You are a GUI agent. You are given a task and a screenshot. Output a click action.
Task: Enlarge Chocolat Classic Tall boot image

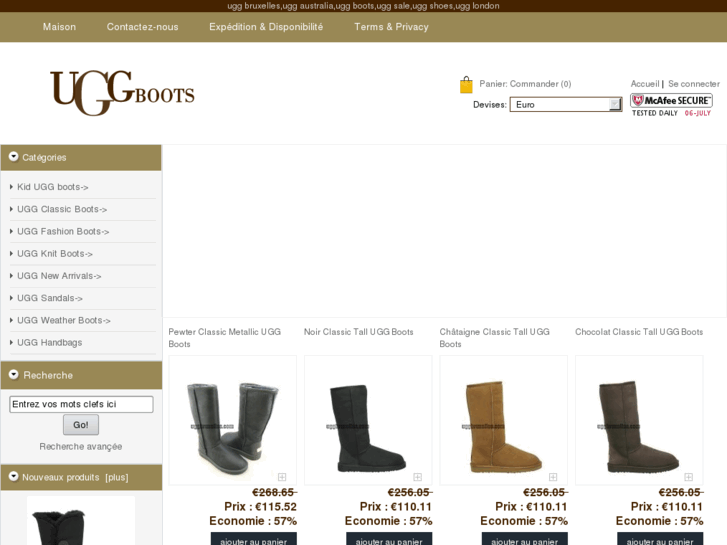pyautogui.click(x=689, y=477)
